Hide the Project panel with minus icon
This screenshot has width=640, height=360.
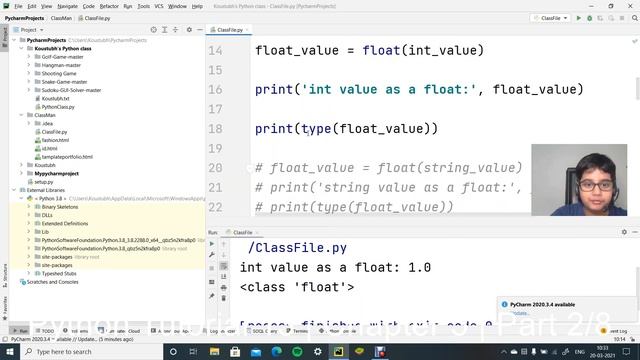tap(200, 30)
